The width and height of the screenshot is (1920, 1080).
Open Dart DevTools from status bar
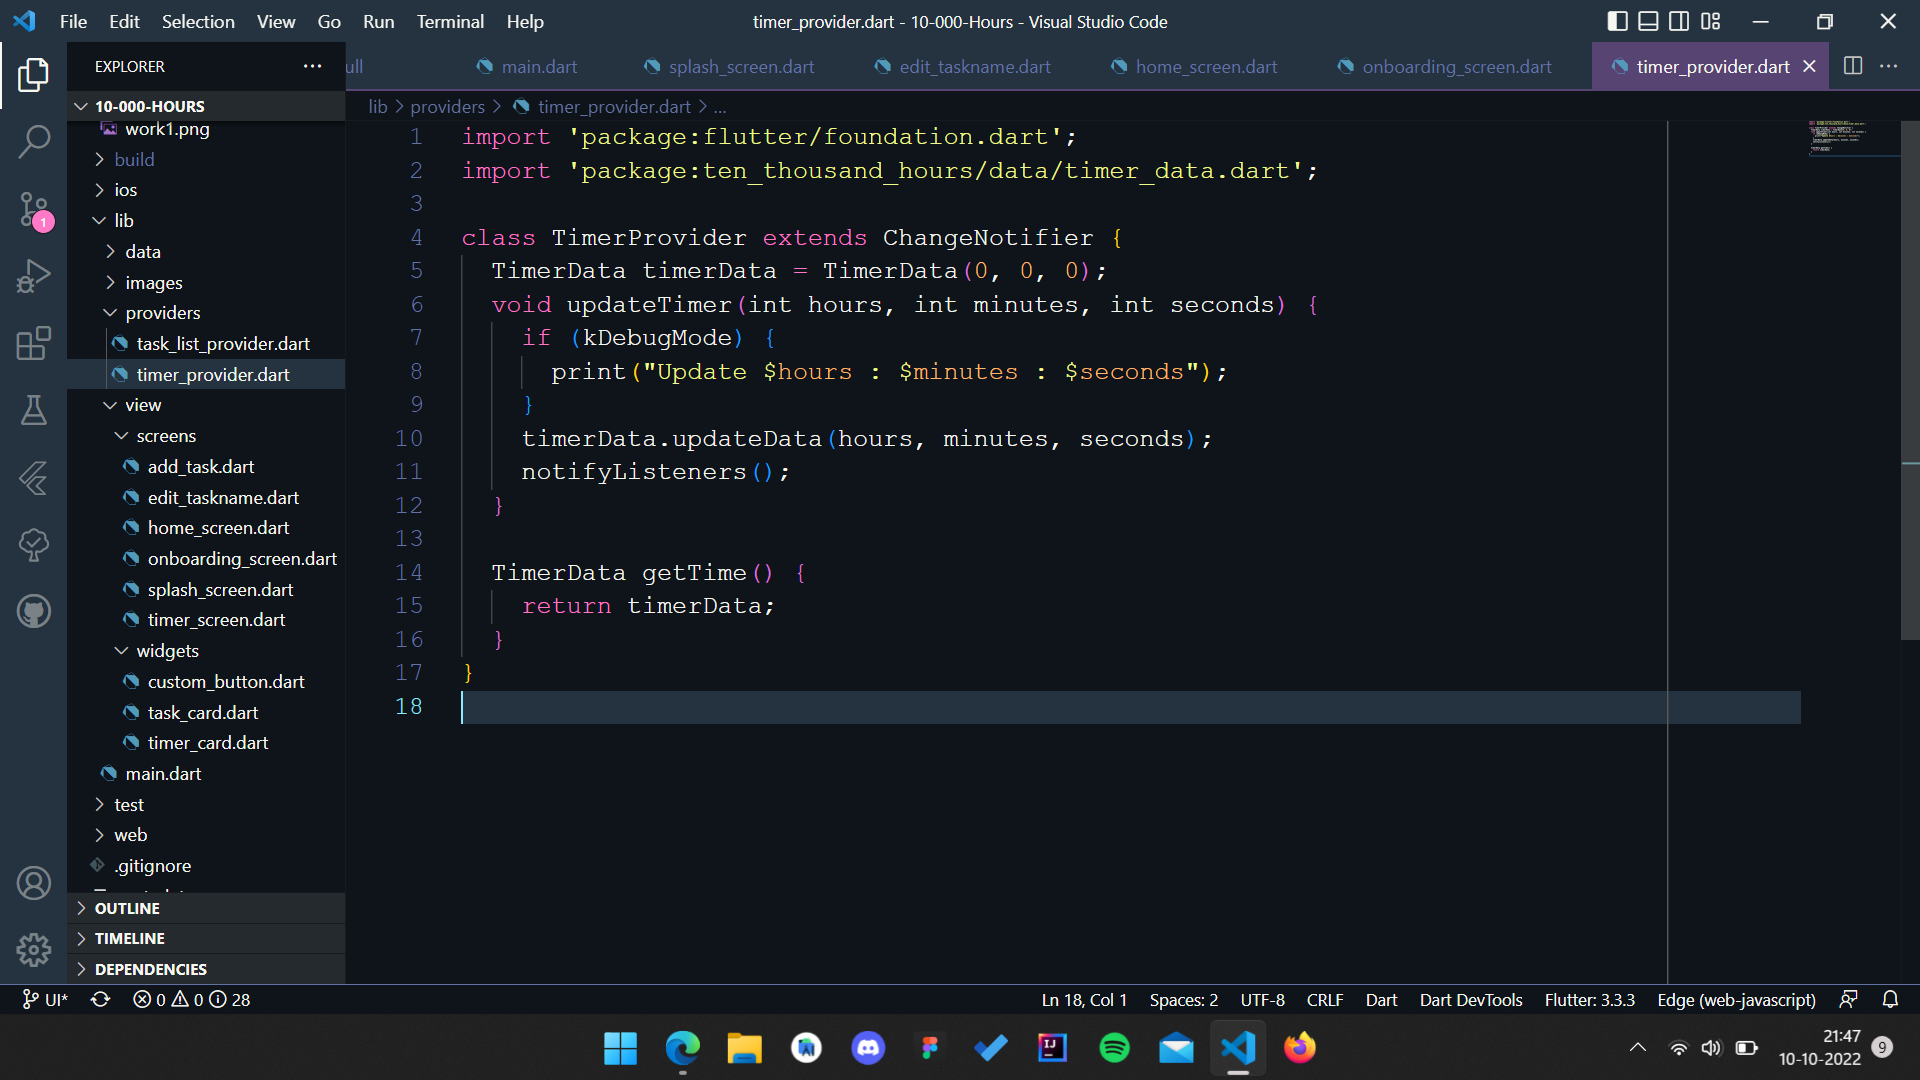click(x=1470, y=999)
